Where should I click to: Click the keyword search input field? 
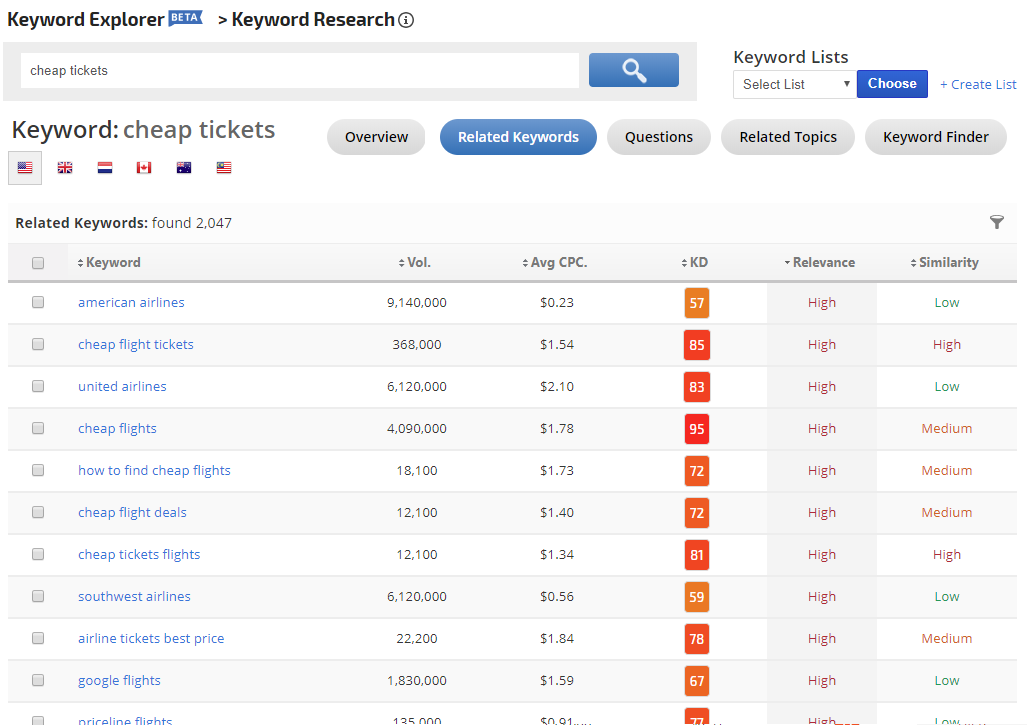(x=300, y=71)
